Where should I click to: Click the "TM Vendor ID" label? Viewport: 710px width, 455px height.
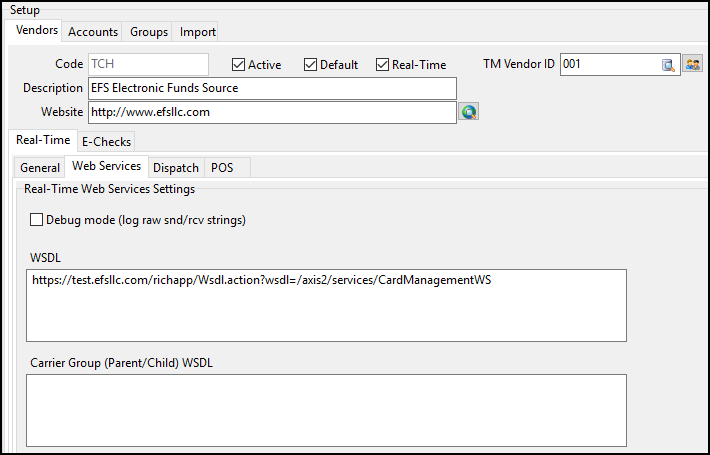(519, 64)
